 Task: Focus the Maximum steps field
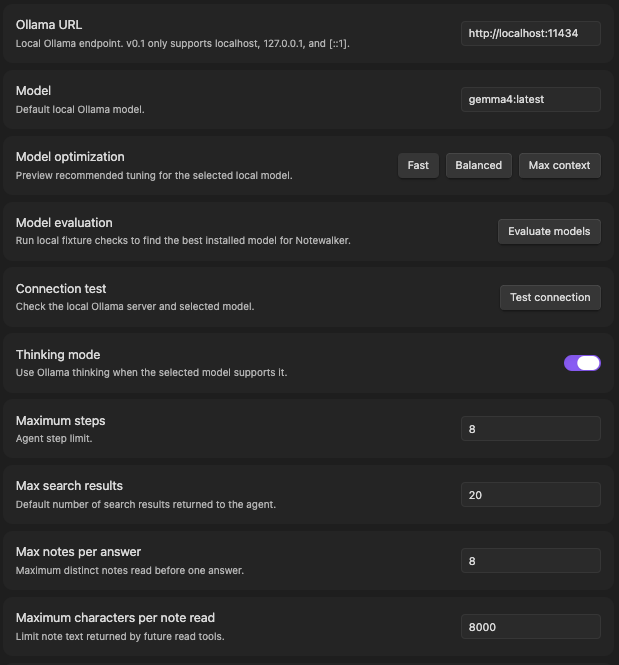click(531, 429)
